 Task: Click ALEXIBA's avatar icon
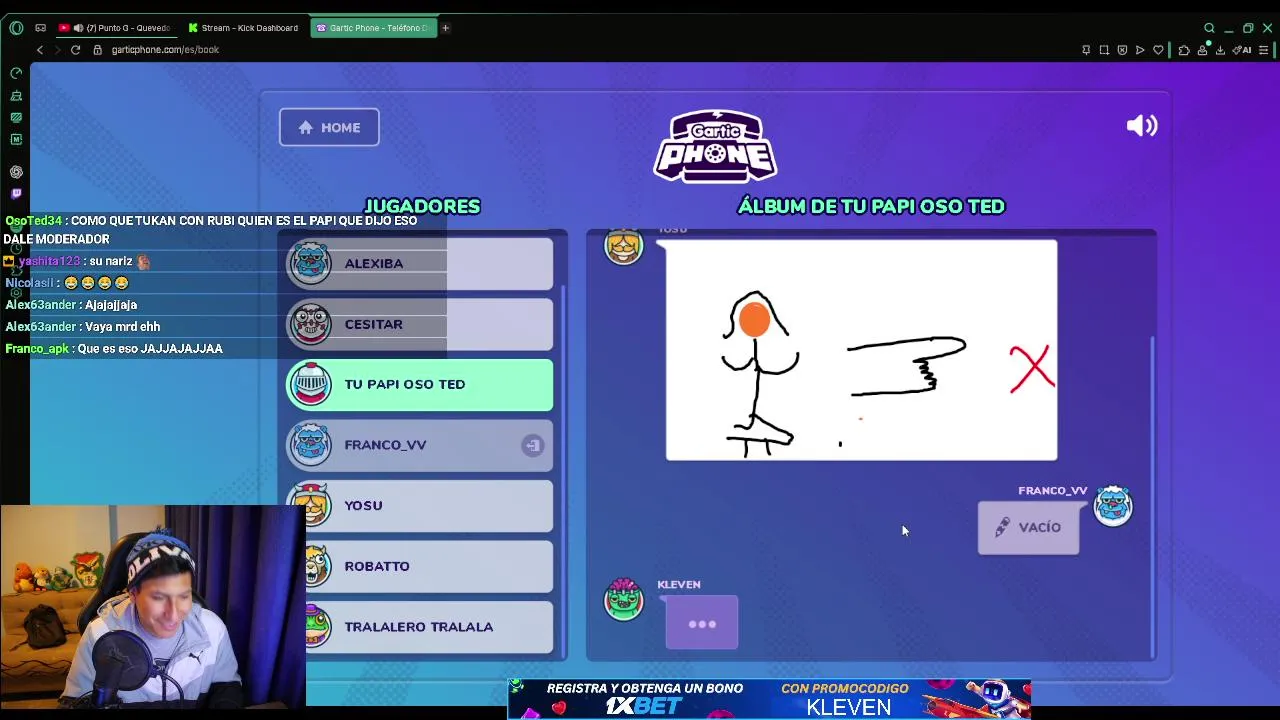[x=310, y=263]
